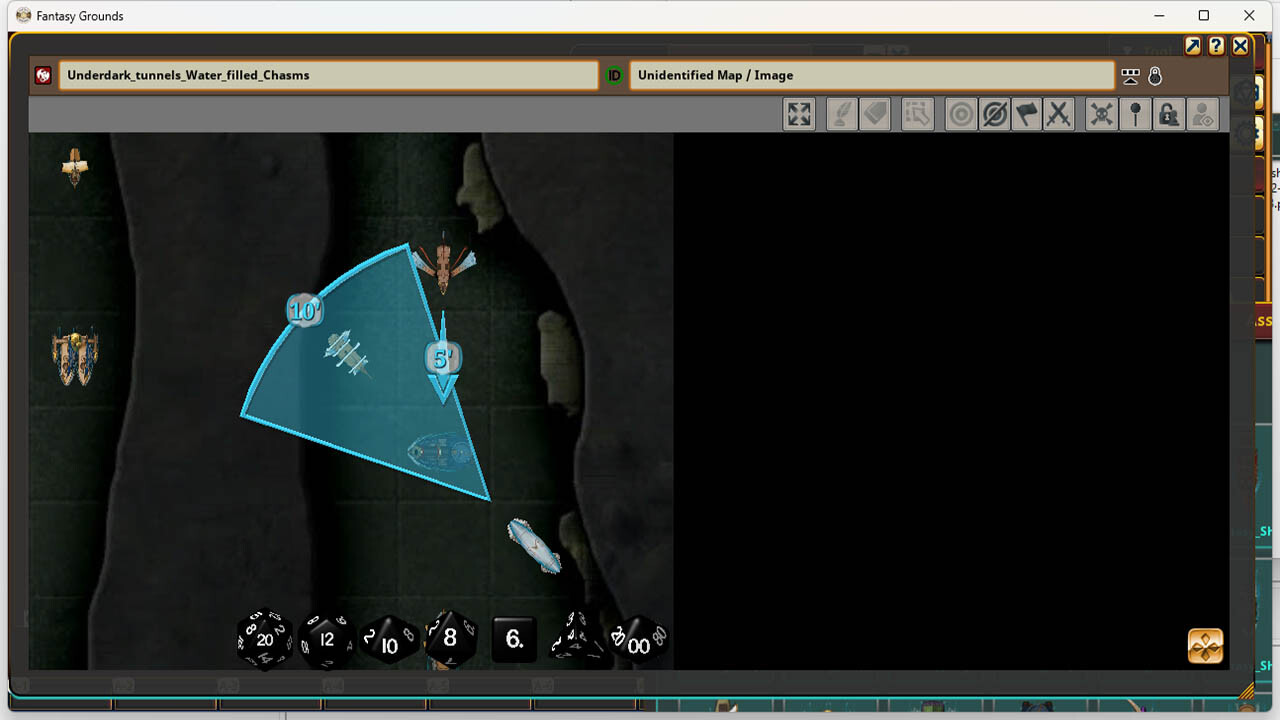
Task: Expand a sidebar icon on right edge
Action: 1247,92
